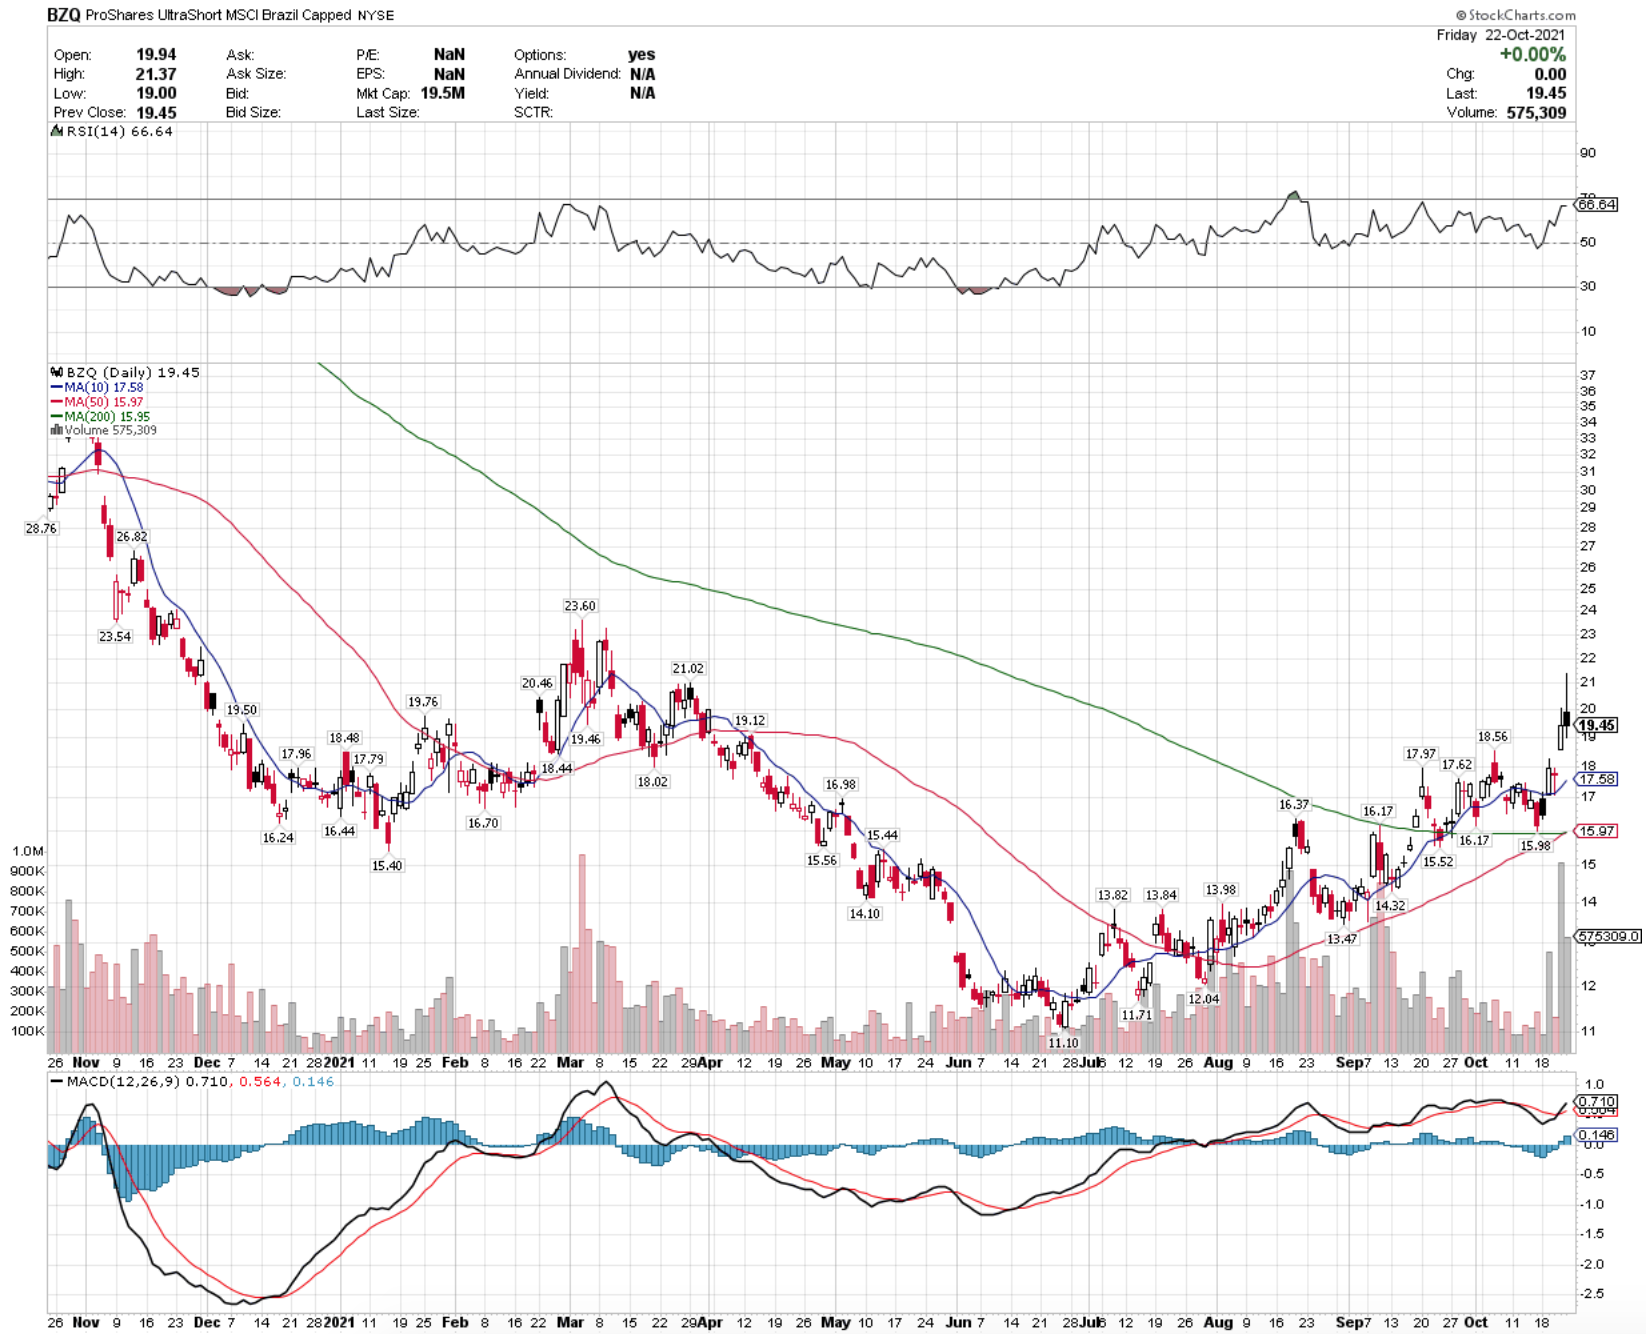This screenshot has width=1646, height=1334.
Task: Click the 19.76 high annotation
Action: (422, 702)
